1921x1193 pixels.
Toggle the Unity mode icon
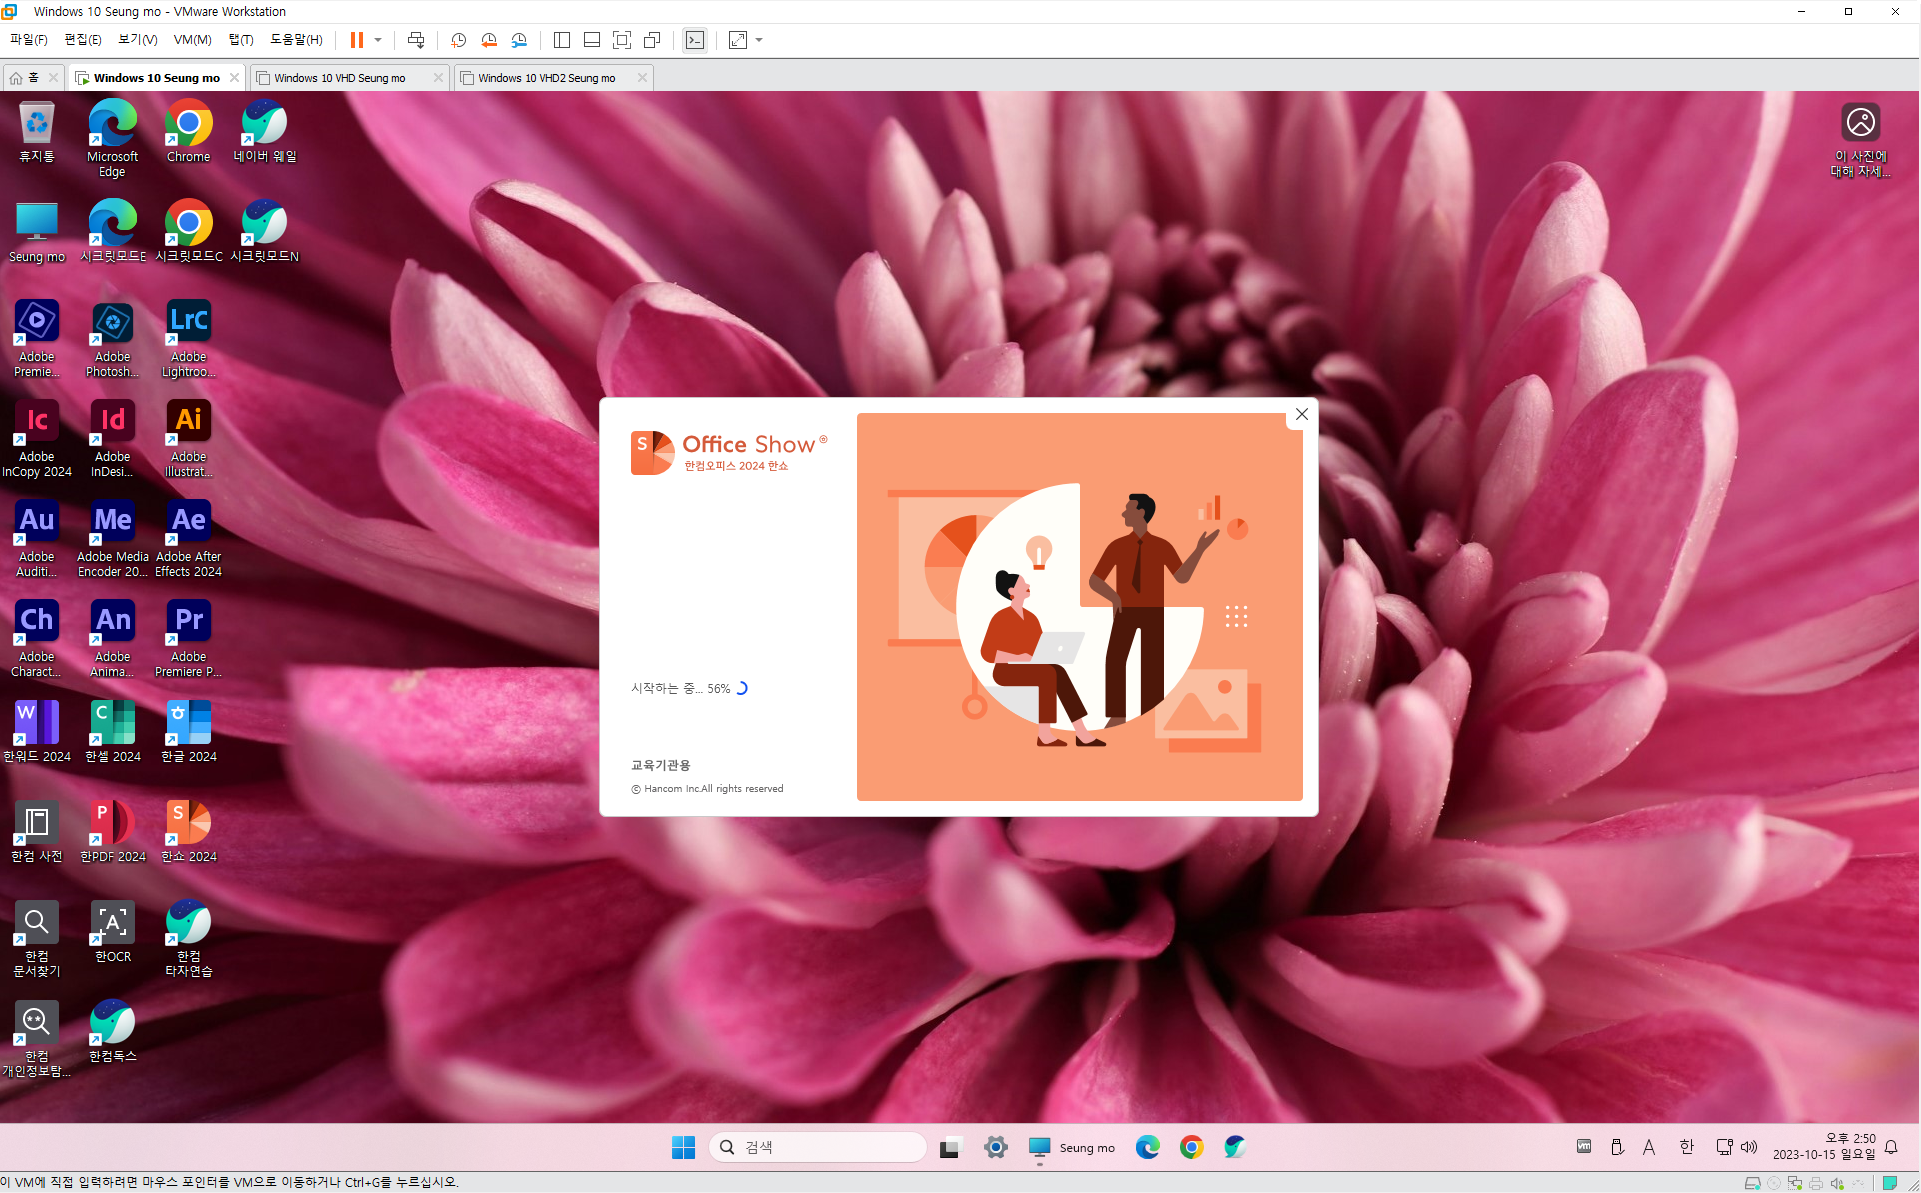coord(652,40)
